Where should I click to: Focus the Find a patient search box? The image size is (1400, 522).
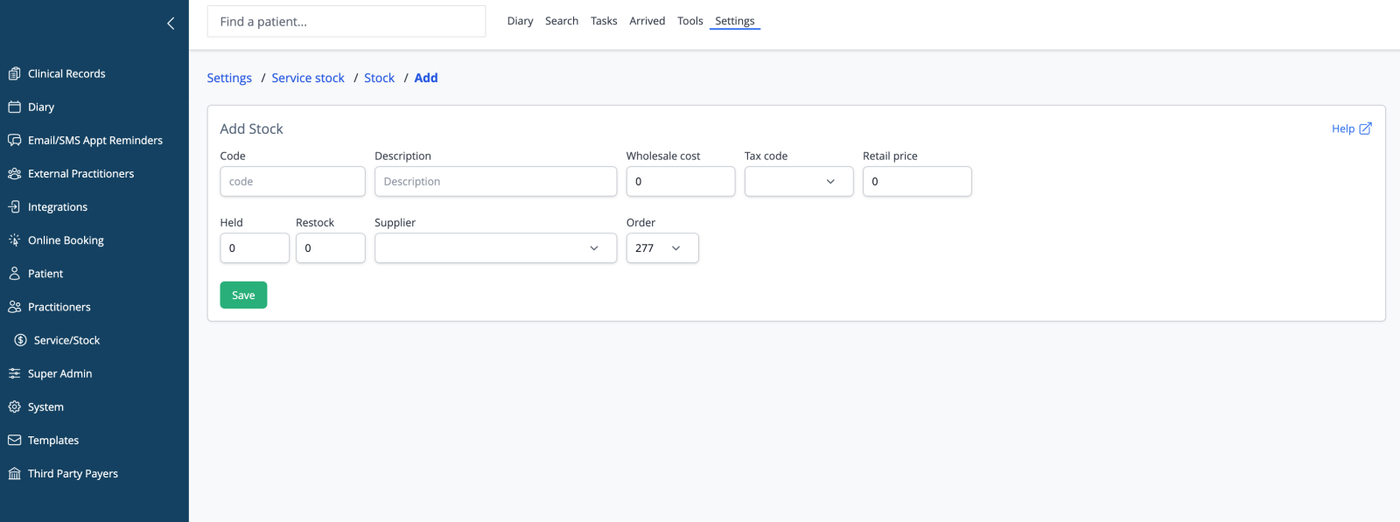[x=346, y=21]
